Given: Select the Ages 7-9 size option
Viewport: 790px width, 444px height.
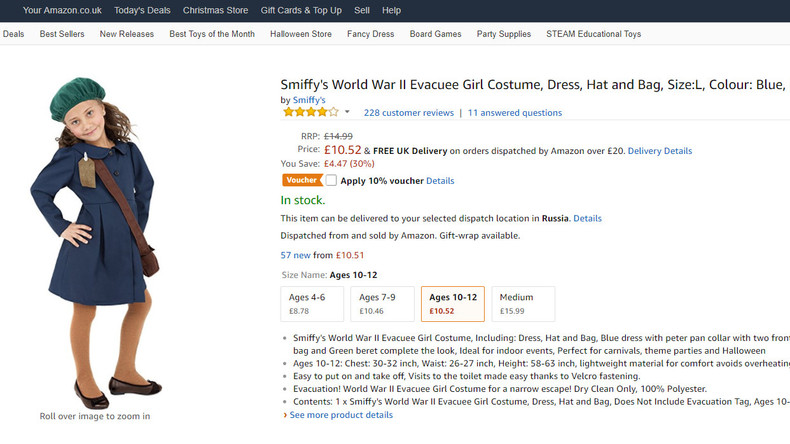Looking at the screenshot, I should pyautogui.click(x=382, y=304).
